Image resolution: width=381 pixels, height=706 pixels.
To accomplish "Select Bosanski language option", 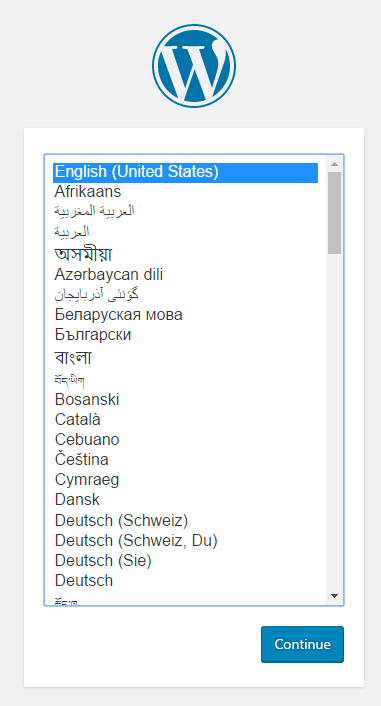I will click(x=186, y=399).
